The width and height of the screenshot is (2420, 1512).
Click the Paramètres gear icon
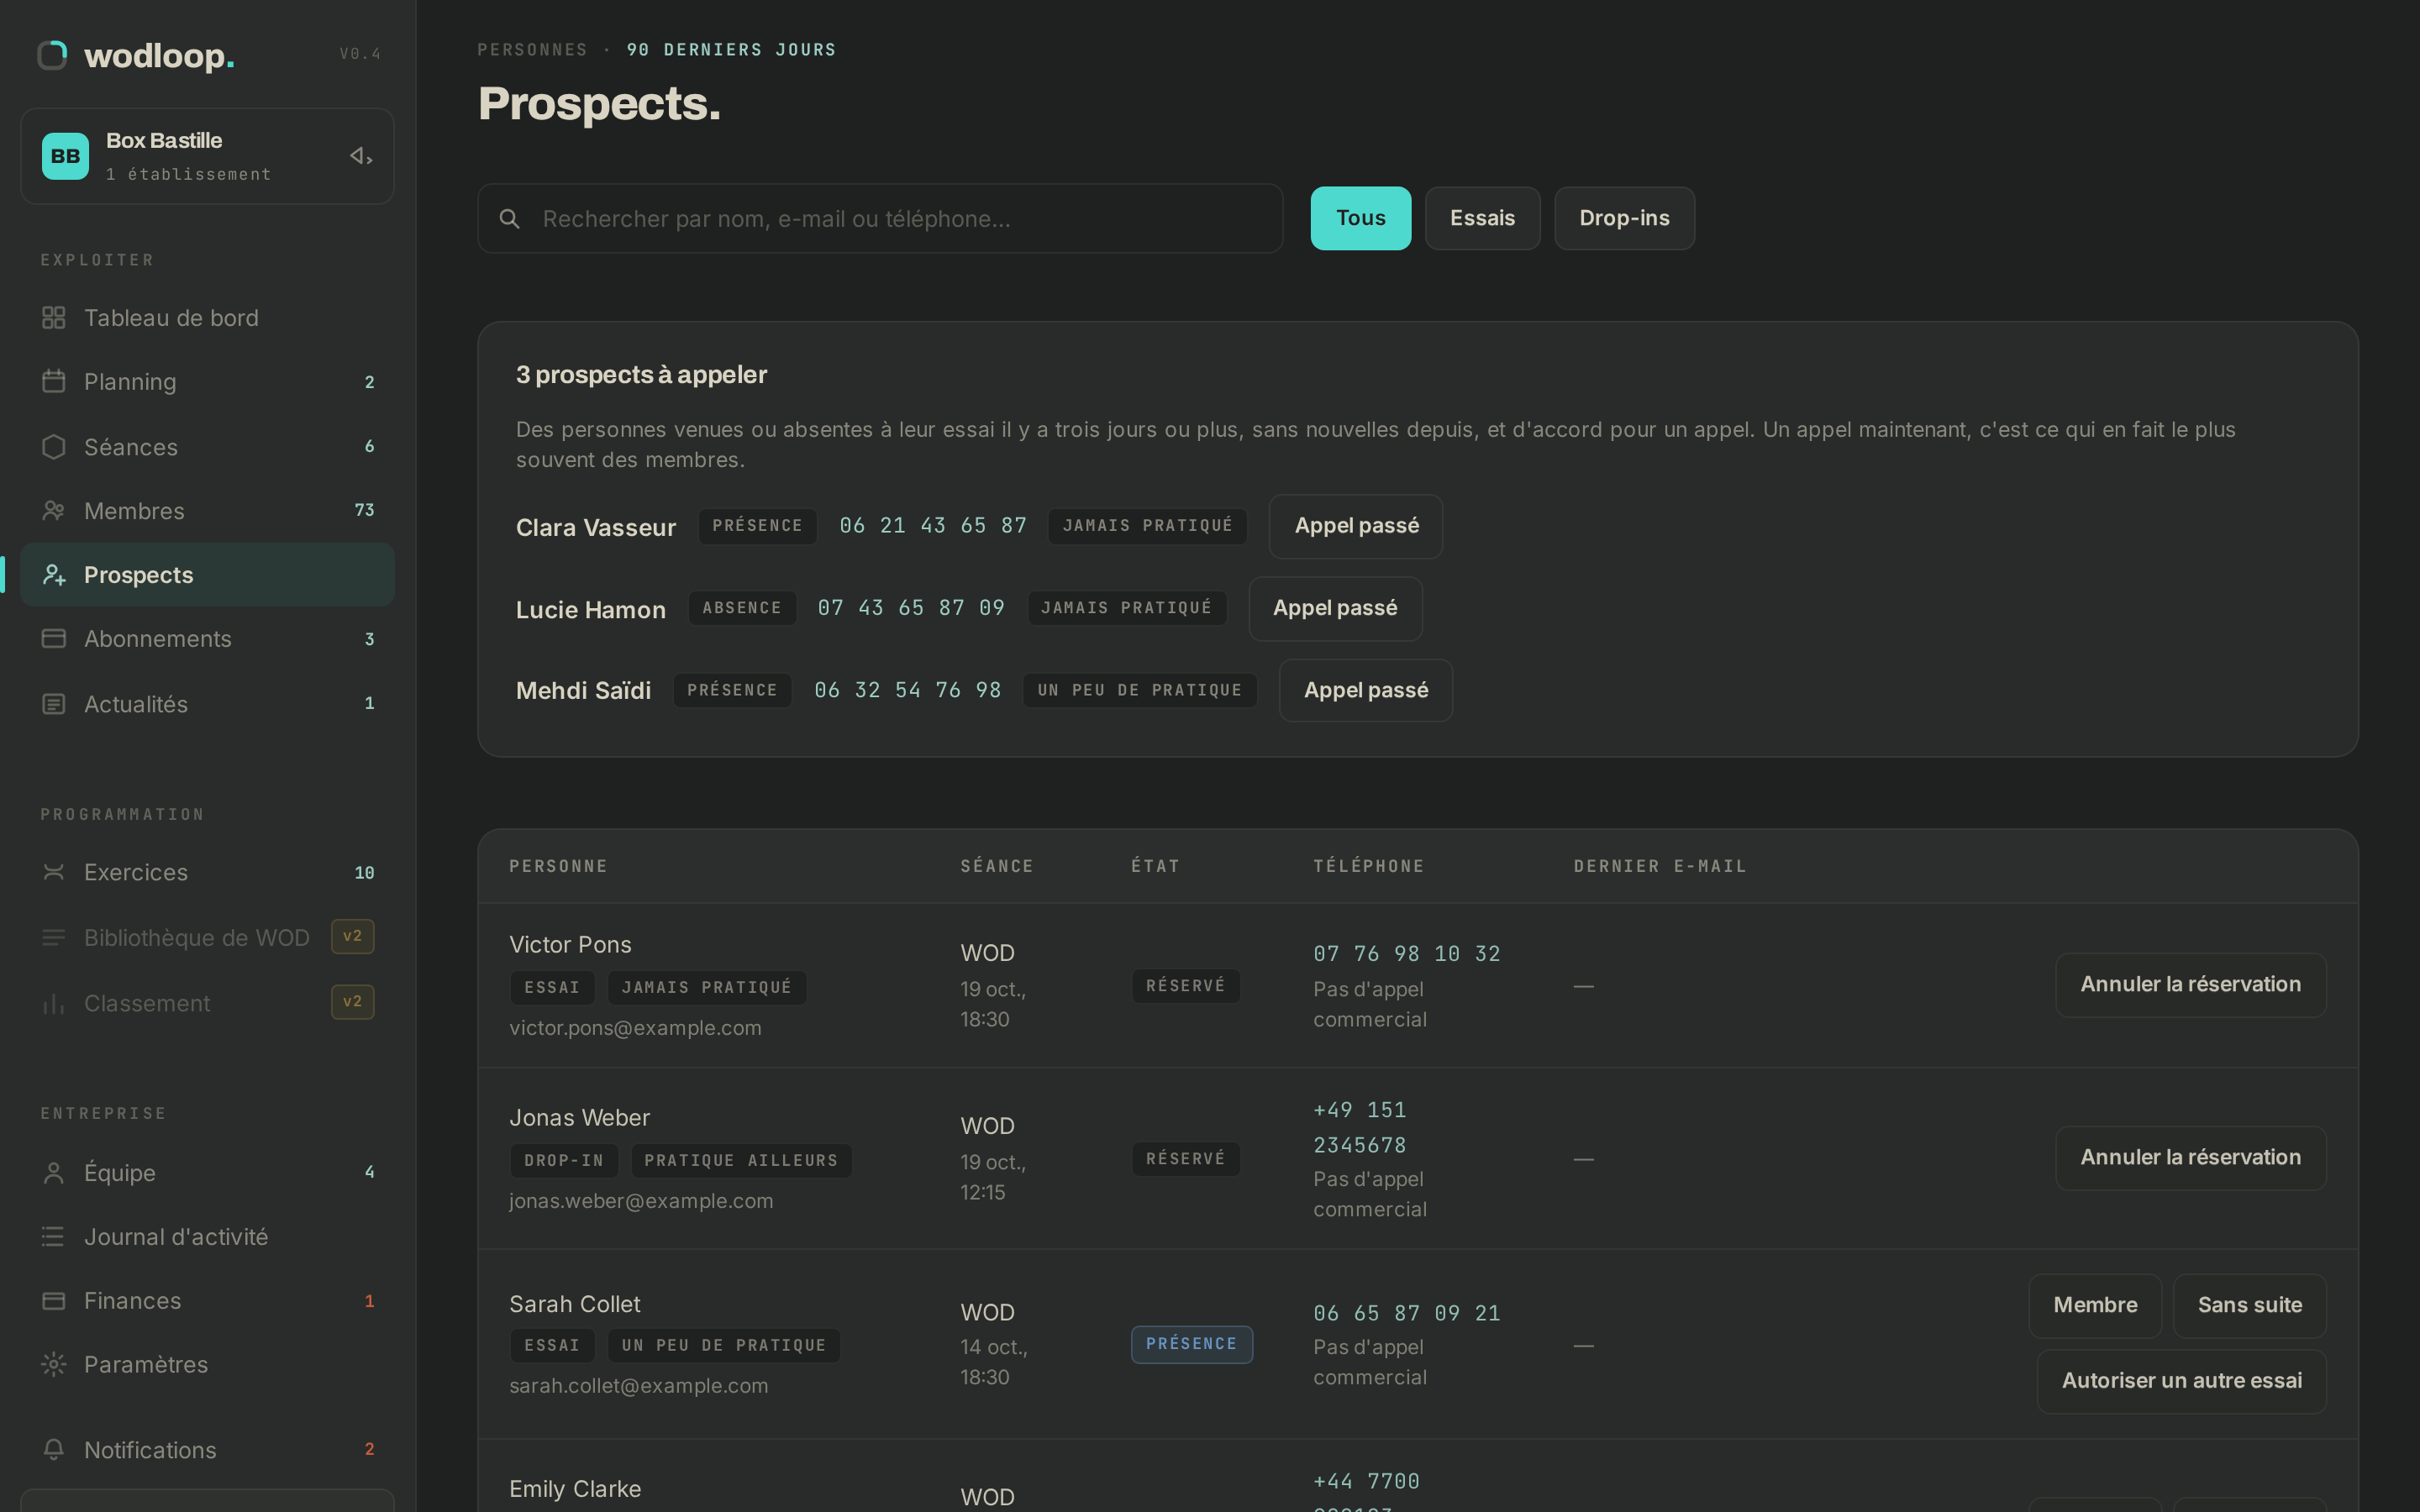tap(54, 1365)
